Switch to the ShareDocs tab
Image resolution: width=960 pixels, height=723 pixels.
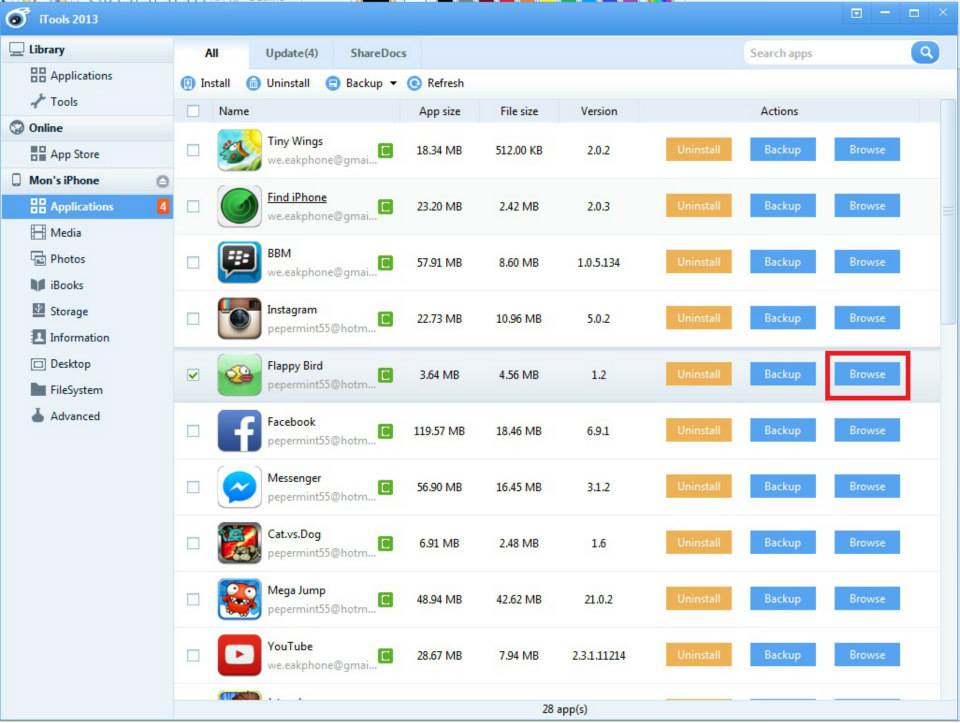(378, 53)
